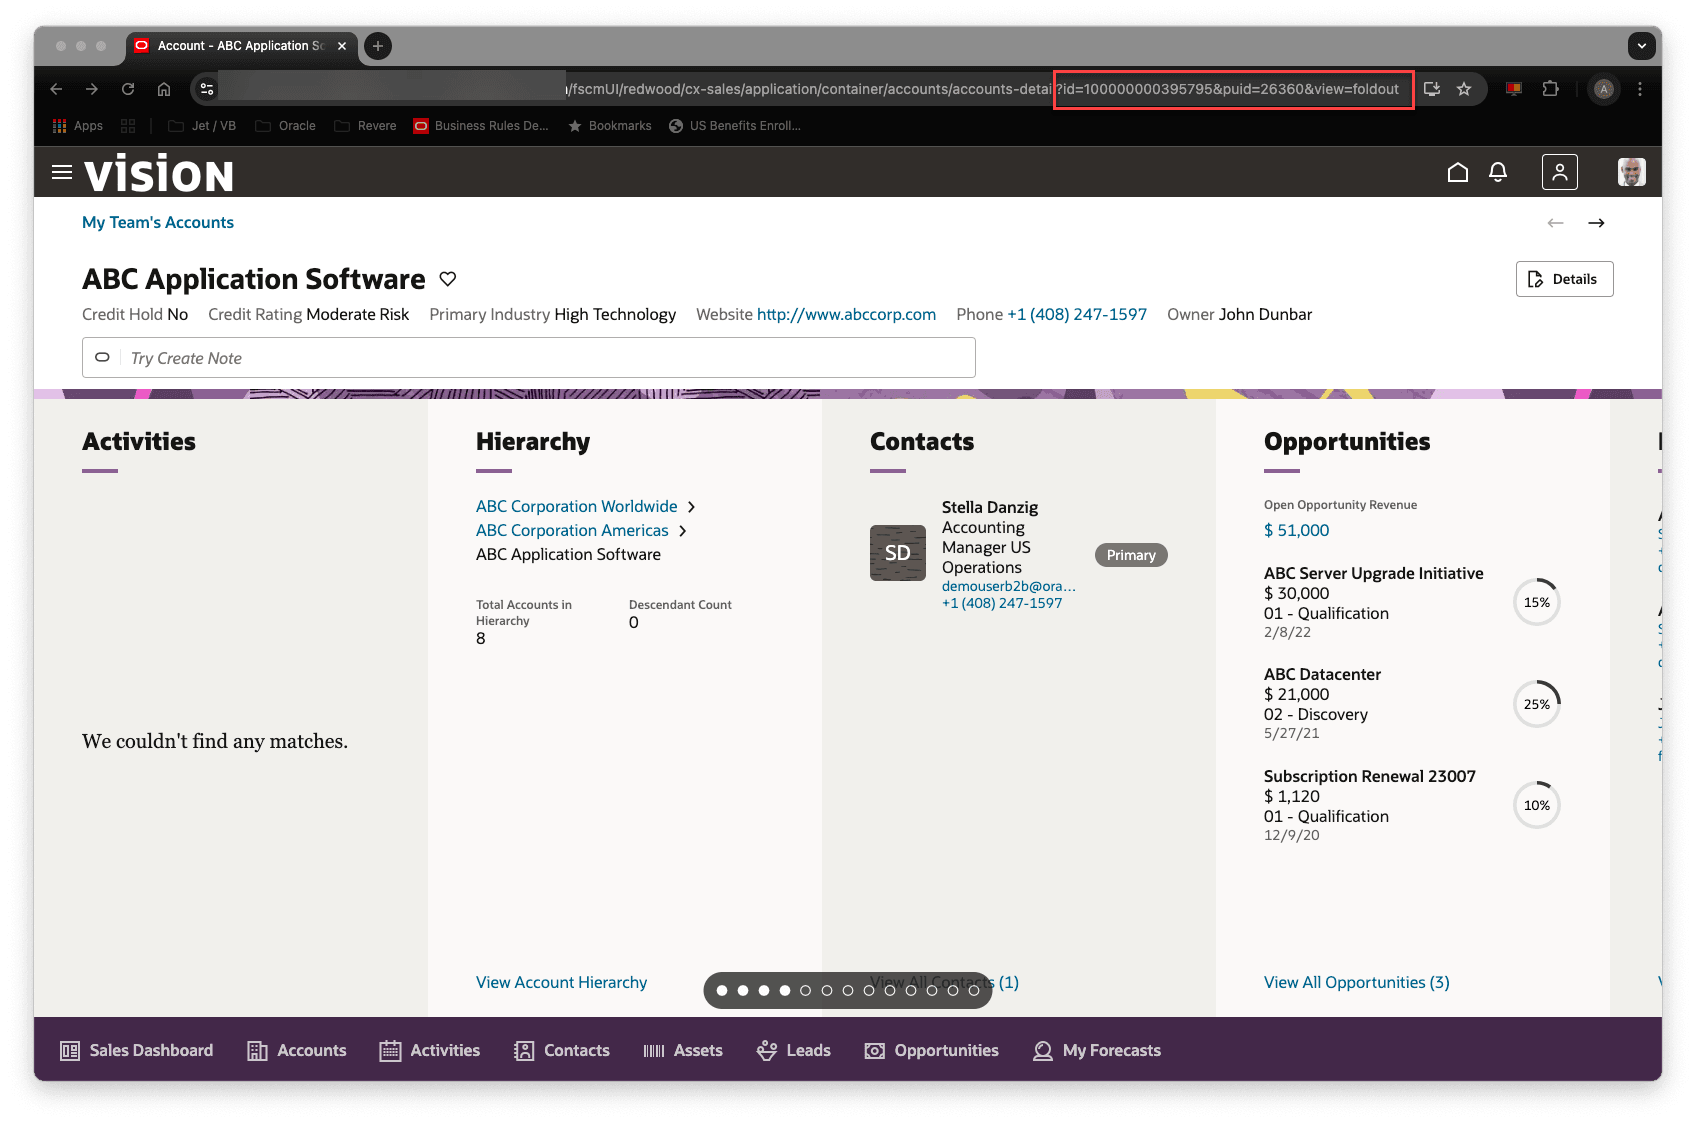Click the user profile avatar photo
Screen dimensions: 1696x1123
point(1631,172)
